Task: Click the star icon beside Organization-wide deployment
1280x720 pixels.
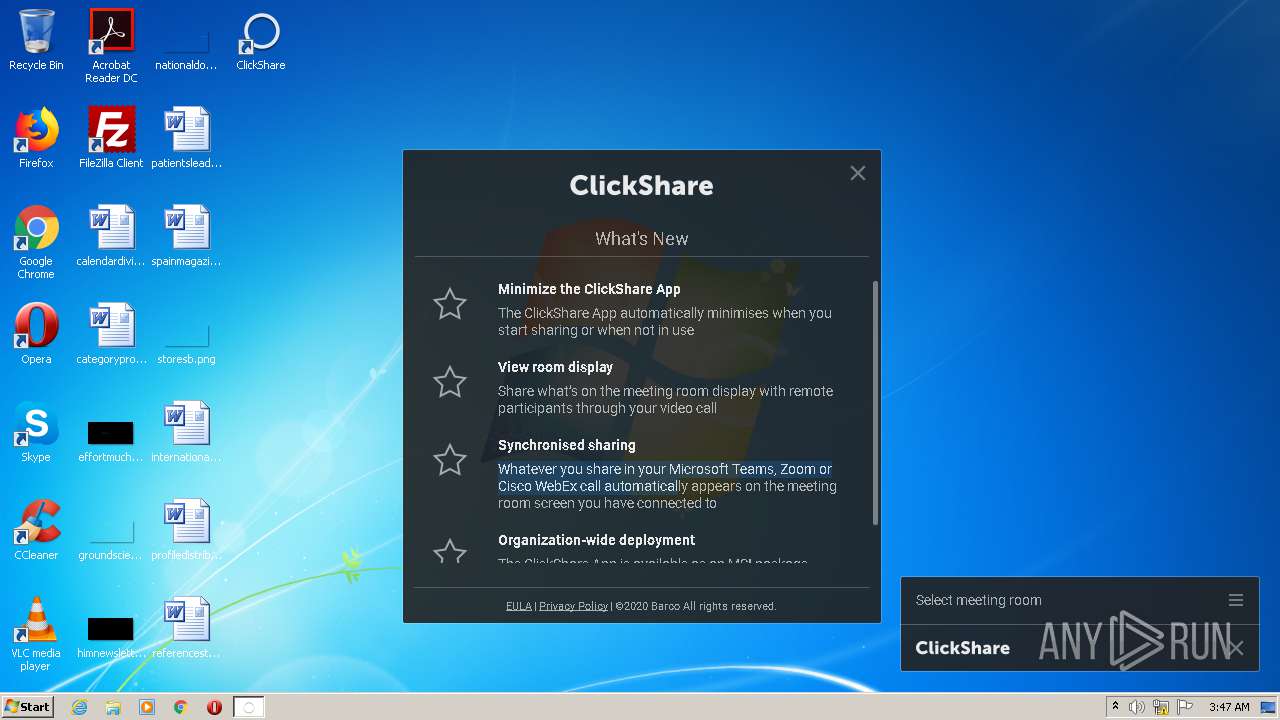Action: point(450,551)
